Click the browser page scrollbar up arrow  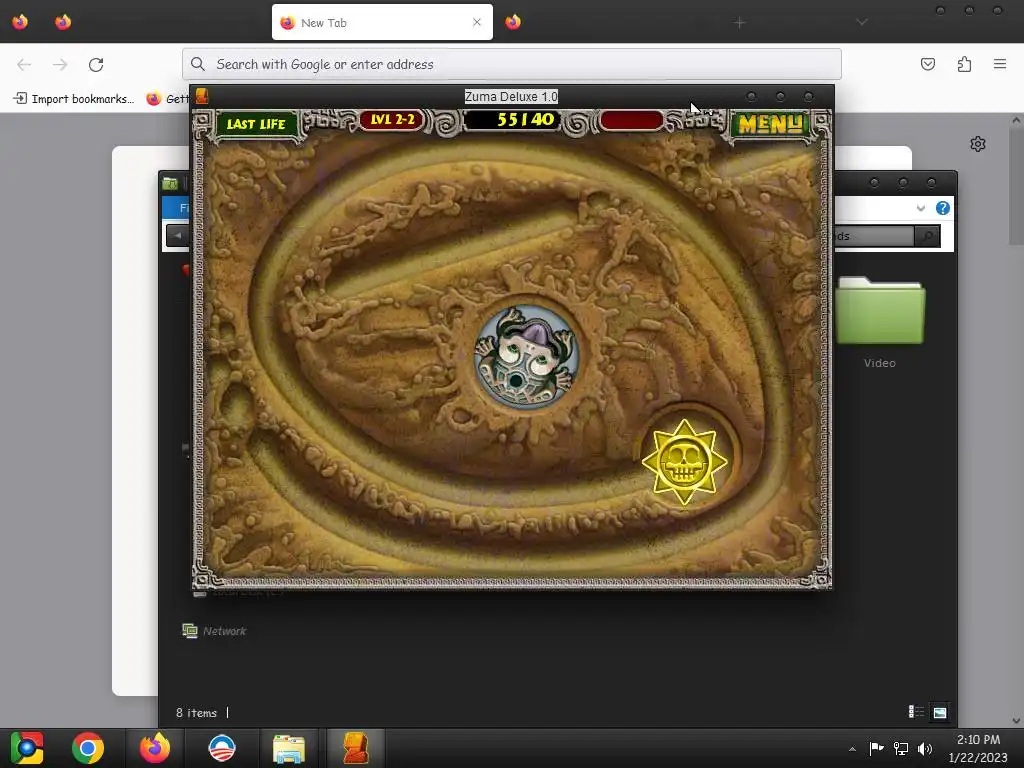coord(1016,120)
